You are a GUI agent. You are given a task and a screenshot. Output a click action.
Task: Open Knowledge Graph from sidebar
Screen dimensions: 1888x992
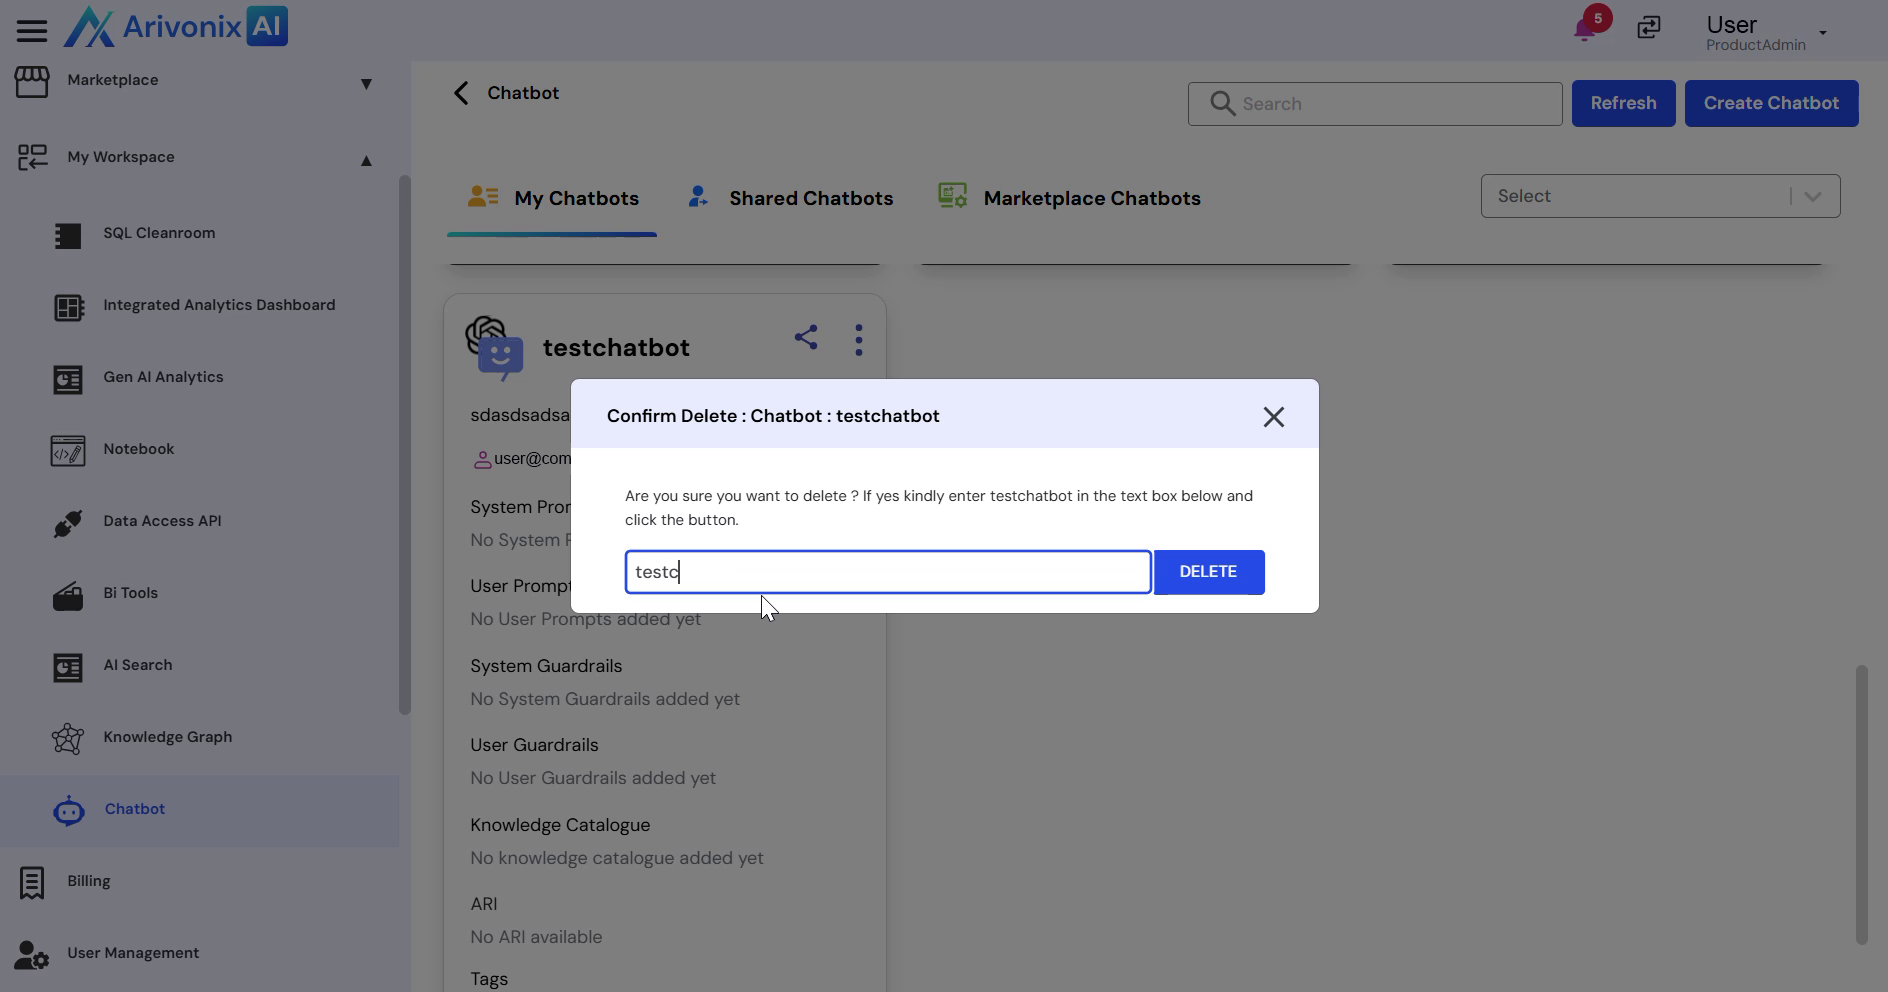click(167, 737)
